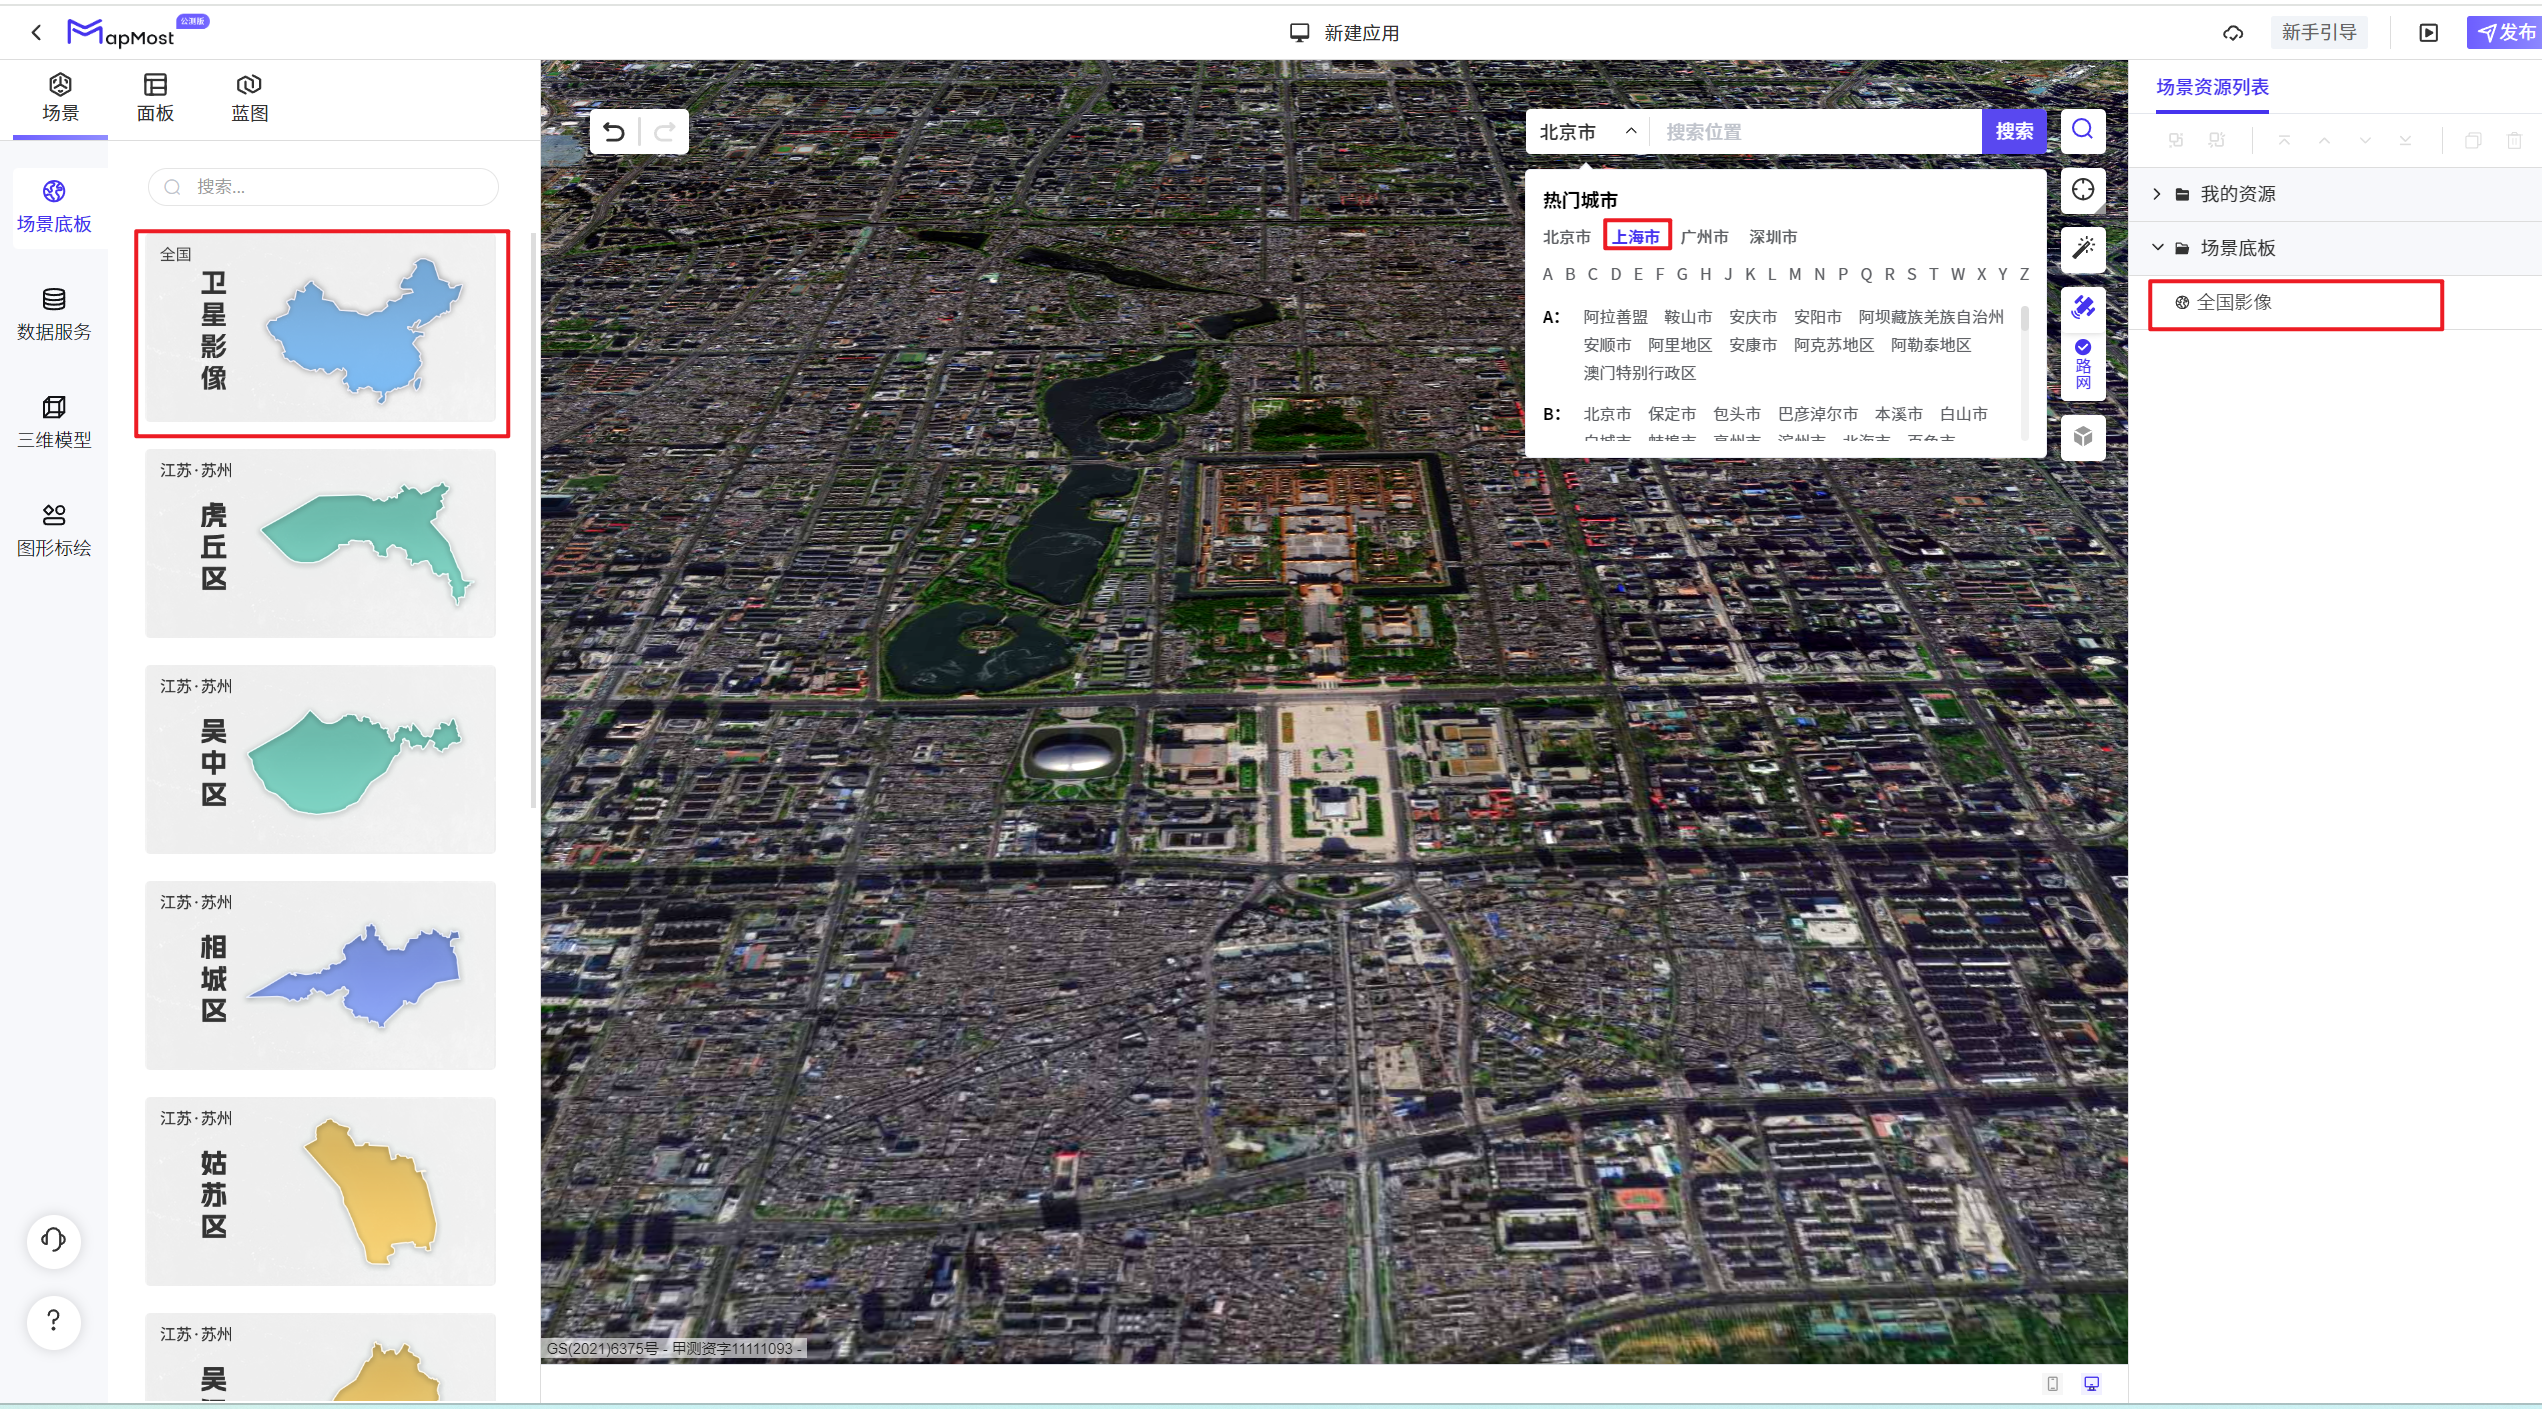
Task: Focus the baseplate 搜索 search field
Action: tap(323, 187)
